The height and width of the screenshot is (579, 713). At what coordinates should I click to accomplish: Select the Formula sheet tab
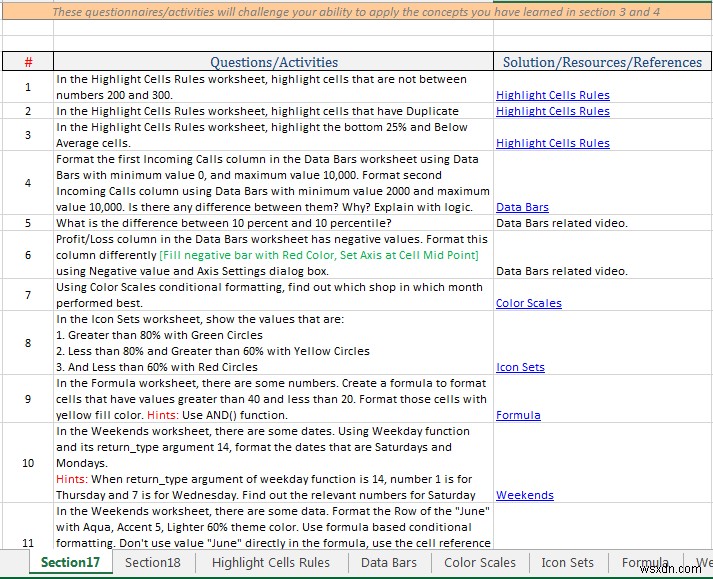645,562
